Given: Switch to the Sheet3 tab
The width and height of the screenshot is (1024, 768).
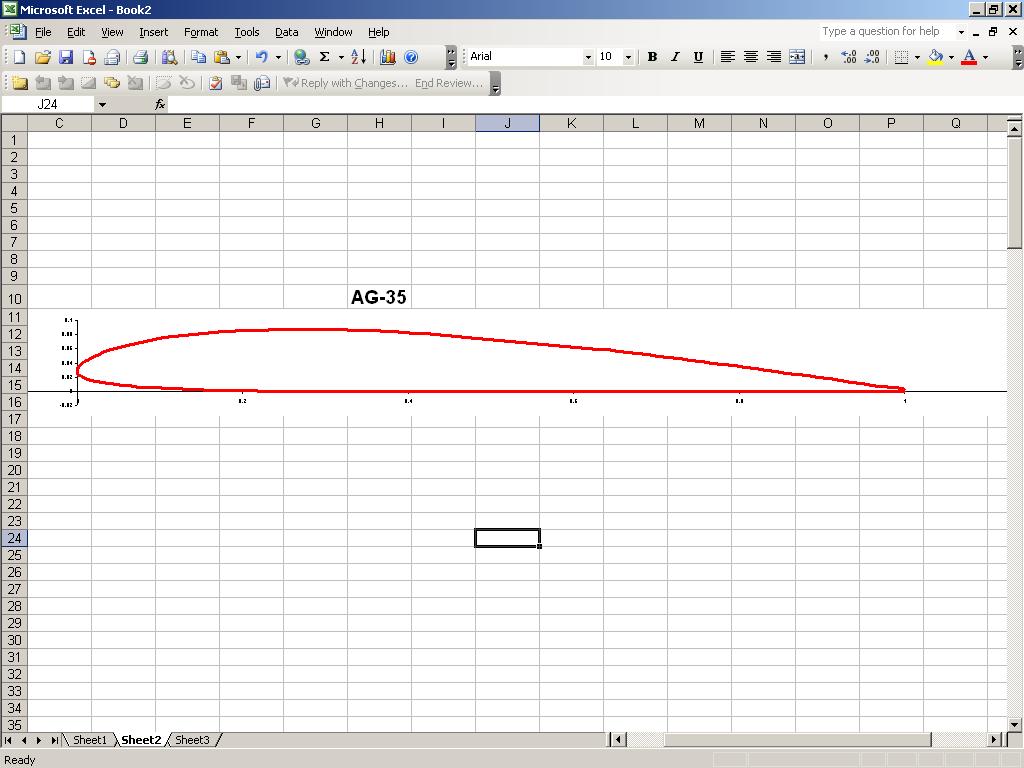Looking at the screenshot, I should tap(192, 740).
